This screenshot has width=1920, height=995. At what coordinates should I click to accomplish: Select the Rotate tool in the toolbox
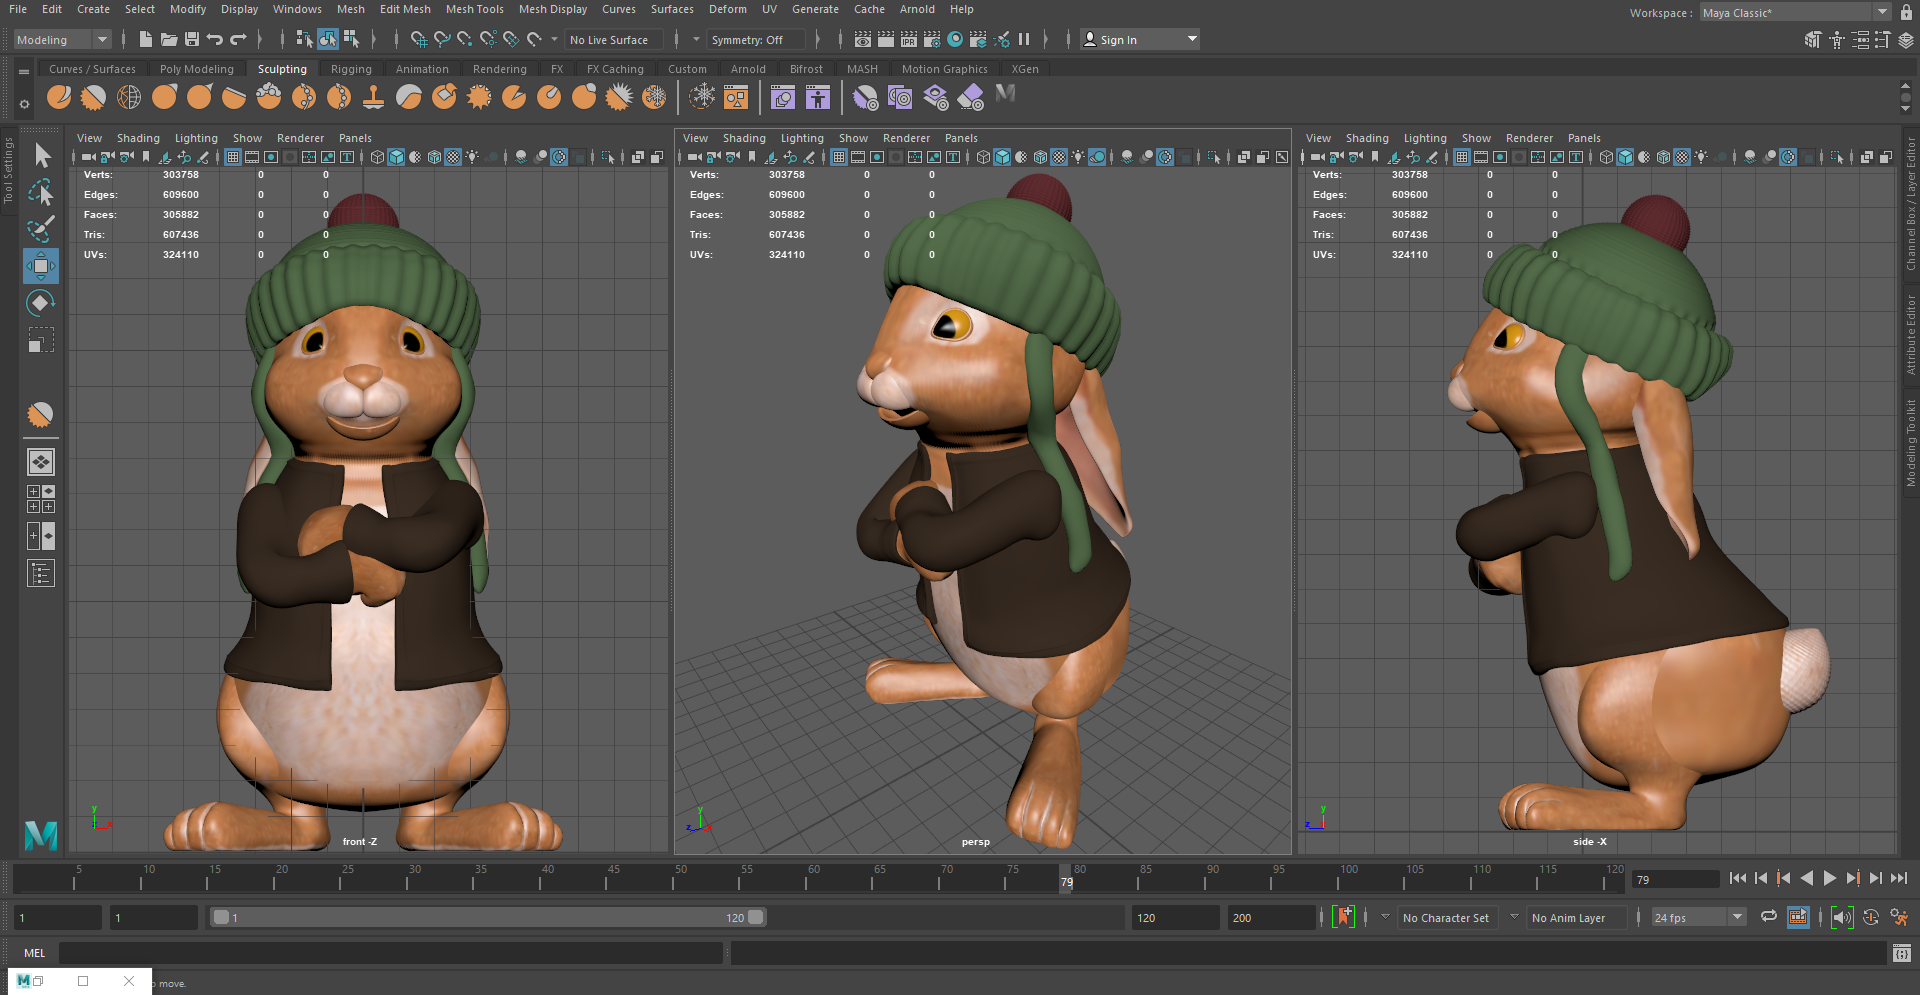pos(40,303)
